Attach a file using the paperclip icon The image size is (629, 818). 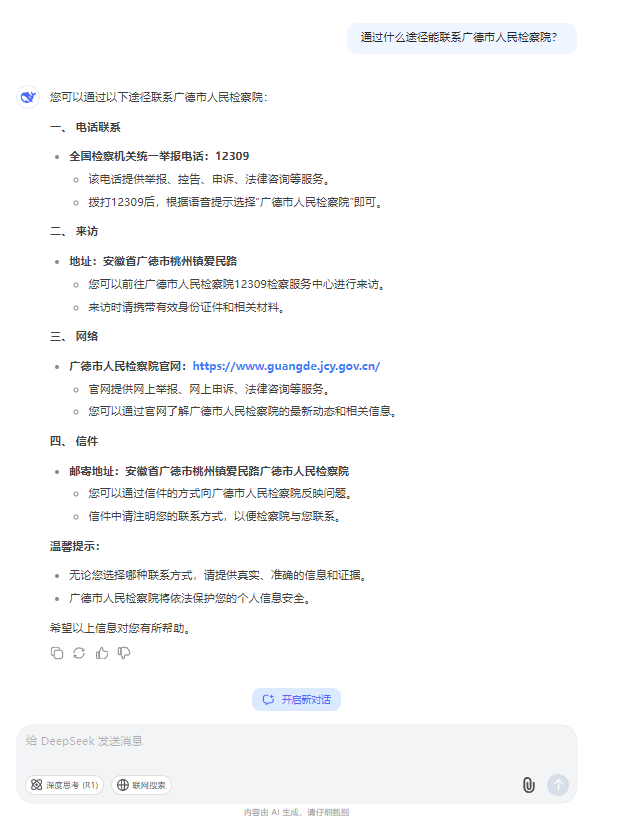coord(528,785)
